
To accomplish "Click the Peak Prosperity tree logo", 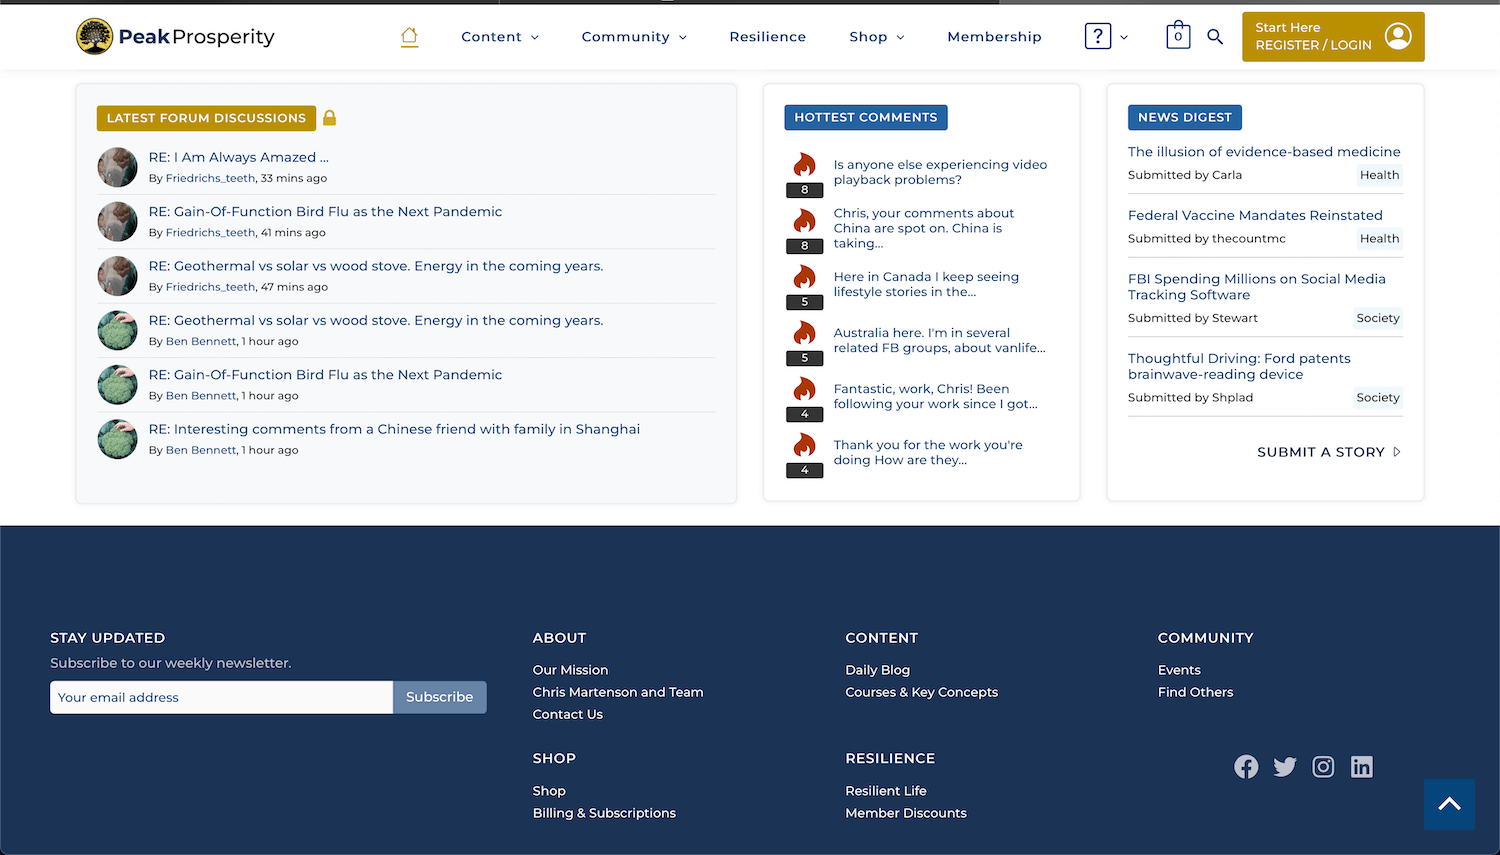I will [x=94, y=37].
